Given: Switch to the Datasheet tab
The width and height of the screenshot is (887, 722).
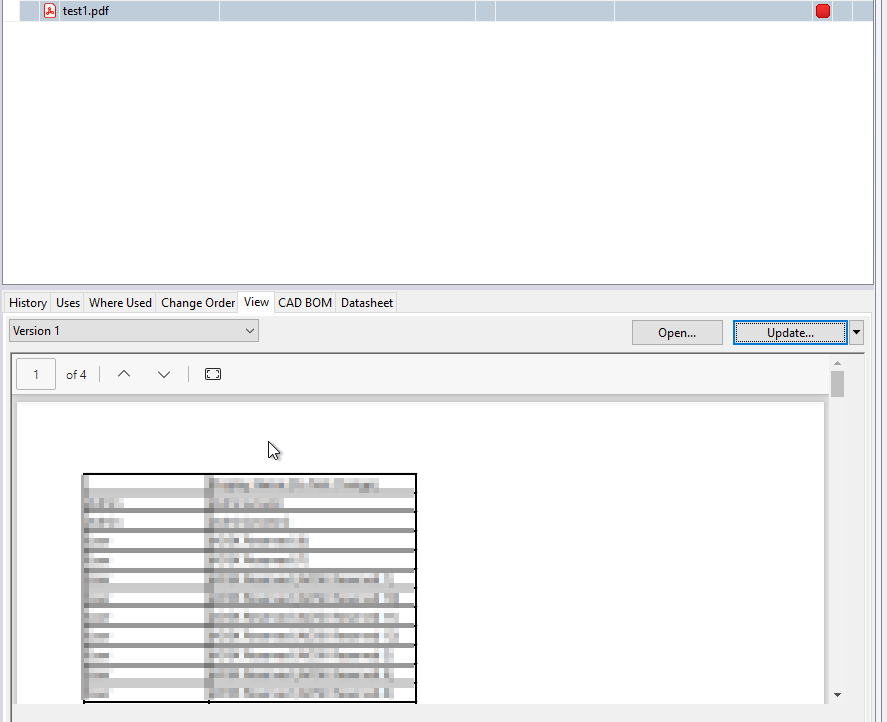Looking at the screenshot, I should pos(366,302).
